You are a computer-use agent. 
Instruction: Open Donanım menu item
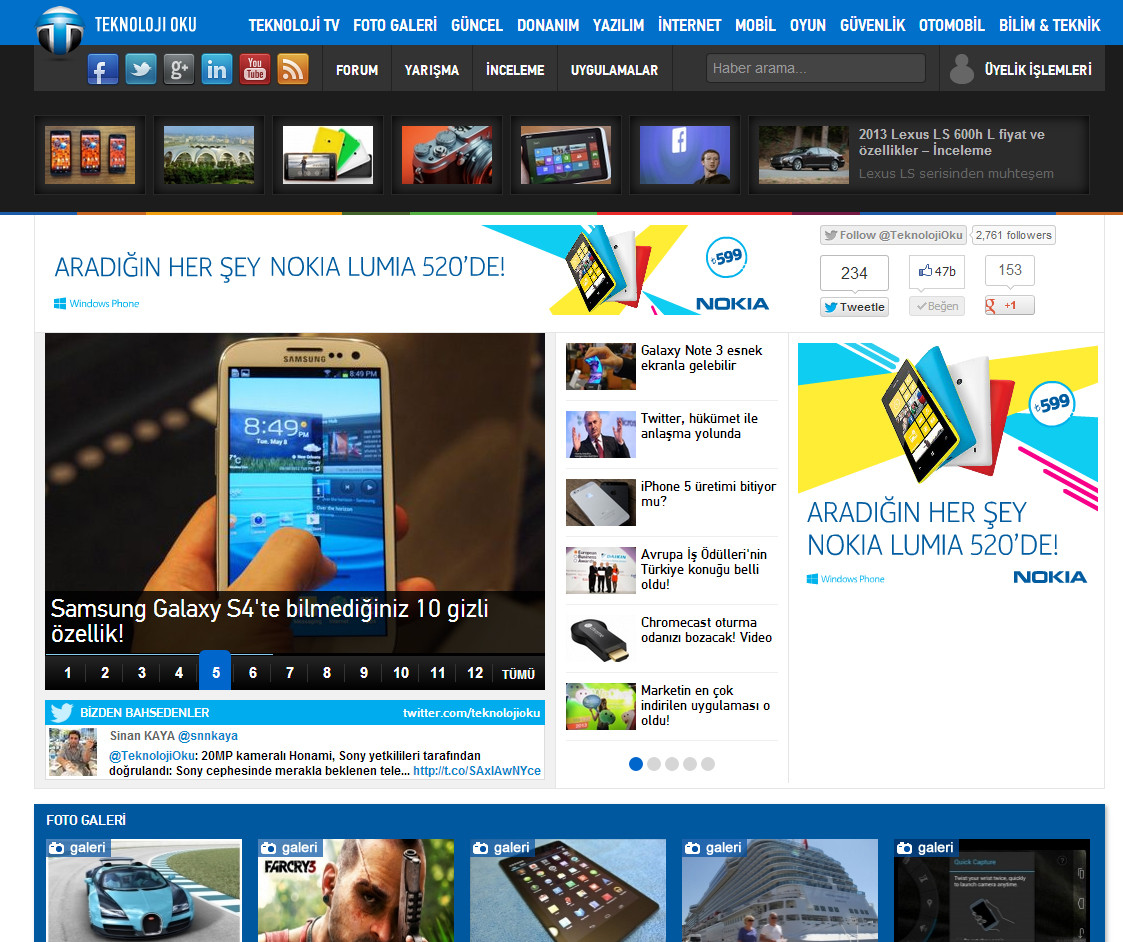pyautogui.click(x=548, y=25)
